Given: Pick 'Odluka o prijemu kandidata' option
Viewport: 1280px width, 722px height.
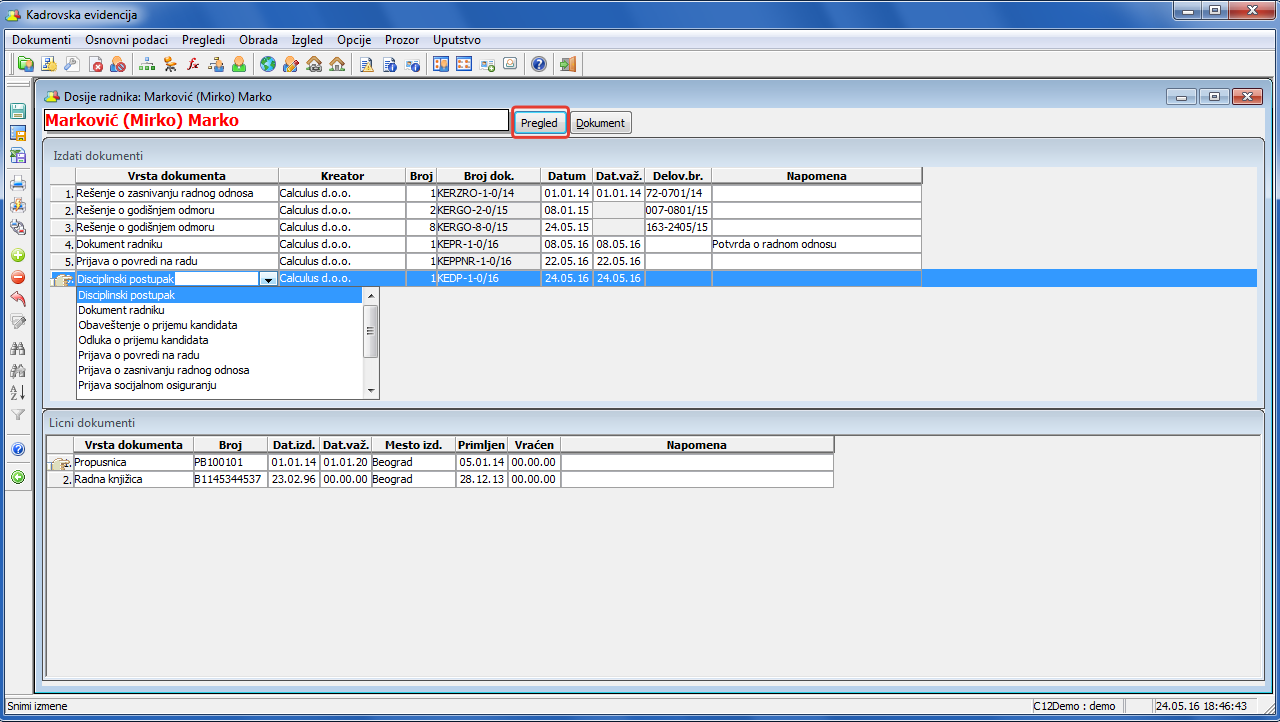Looking at the screenshot, I should tap(143, 340).
